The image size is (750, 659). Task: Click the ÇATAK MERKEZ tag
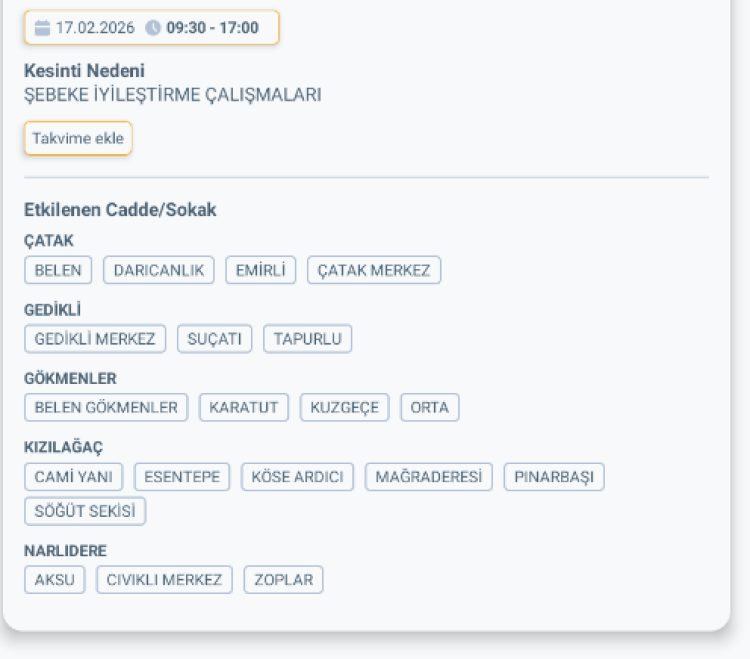click(374, 270)
